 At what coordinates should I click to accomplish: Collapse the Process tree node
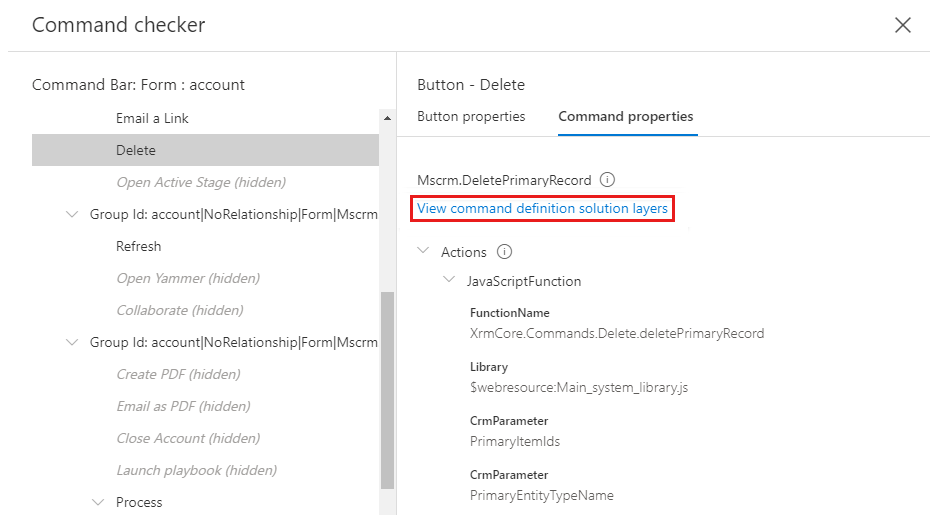pyautogui.click(x=98, y=502)
